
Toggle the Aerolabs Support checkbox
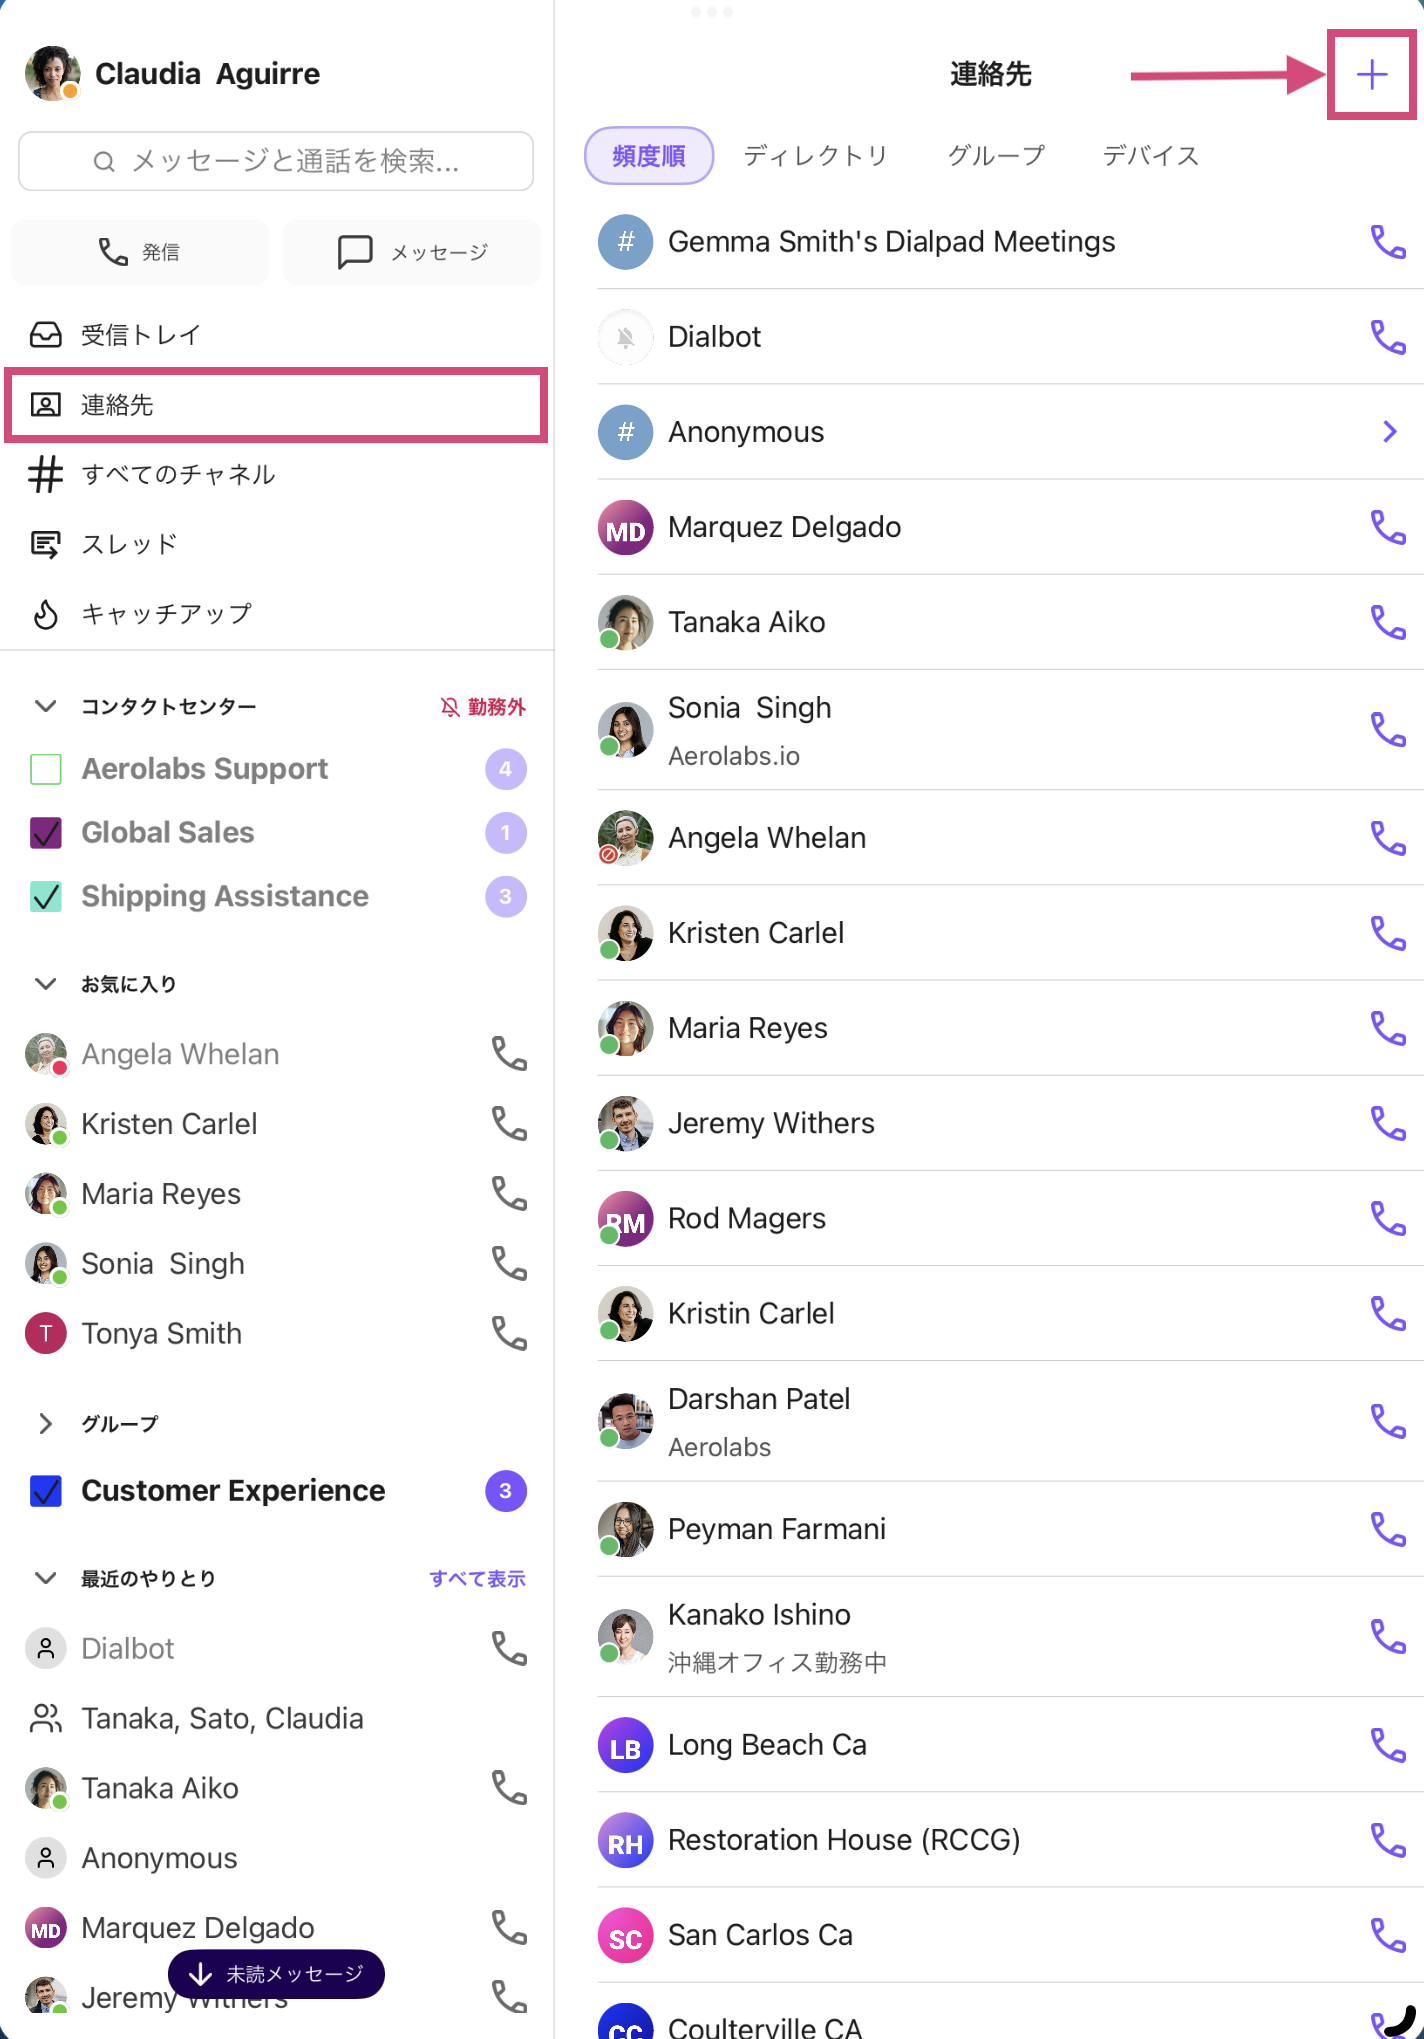pos(46,769)
